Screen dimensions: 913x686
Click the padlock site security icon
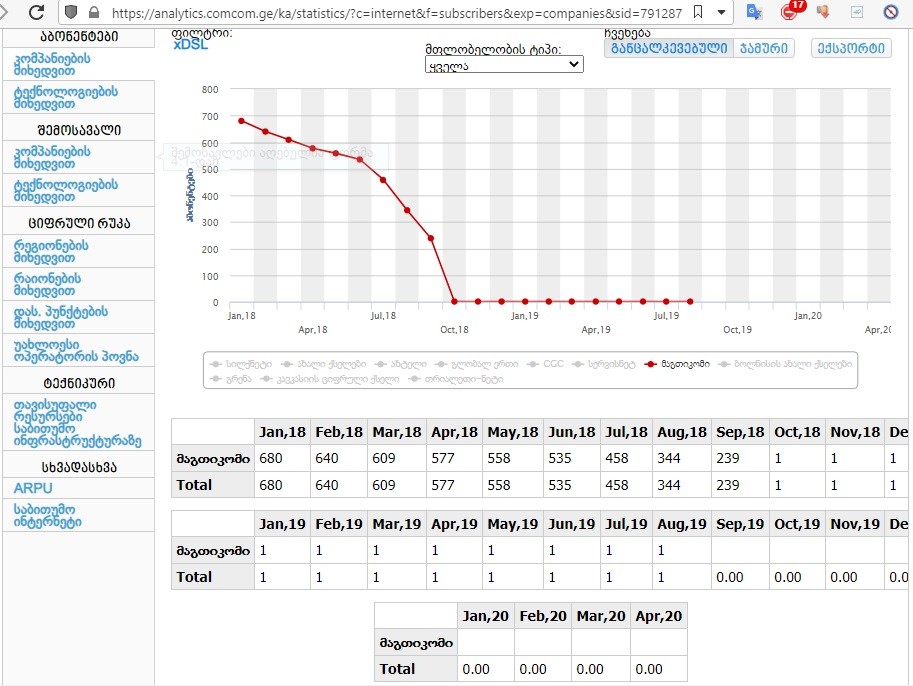[93, 13]
